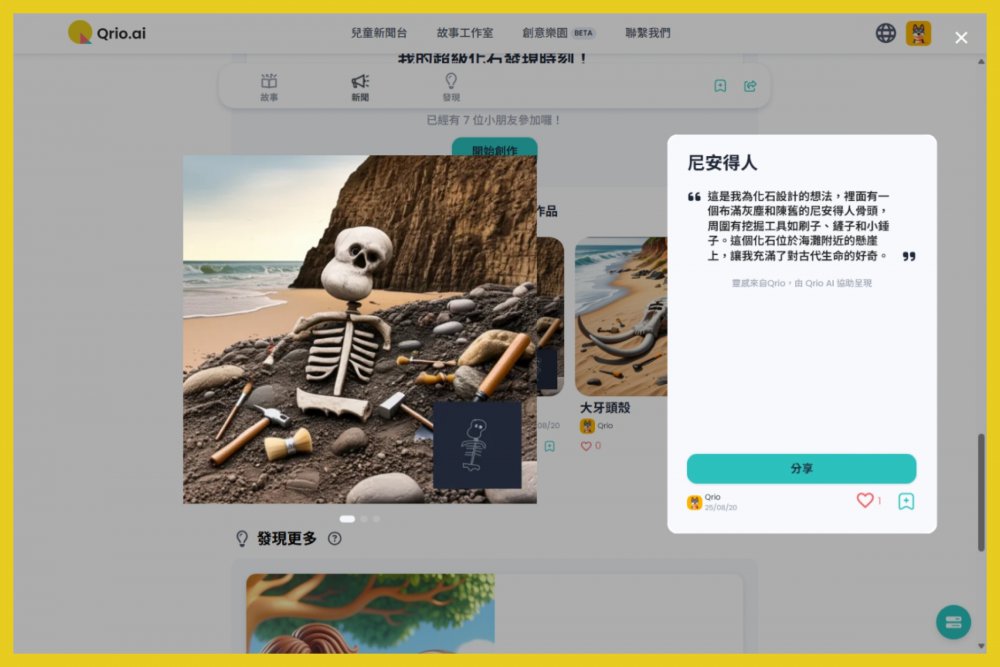The image size is (1000, 667).
Task: Select 聯繫我們 in the top navigation
Action: pyautogui.click(x=648, y=33)
